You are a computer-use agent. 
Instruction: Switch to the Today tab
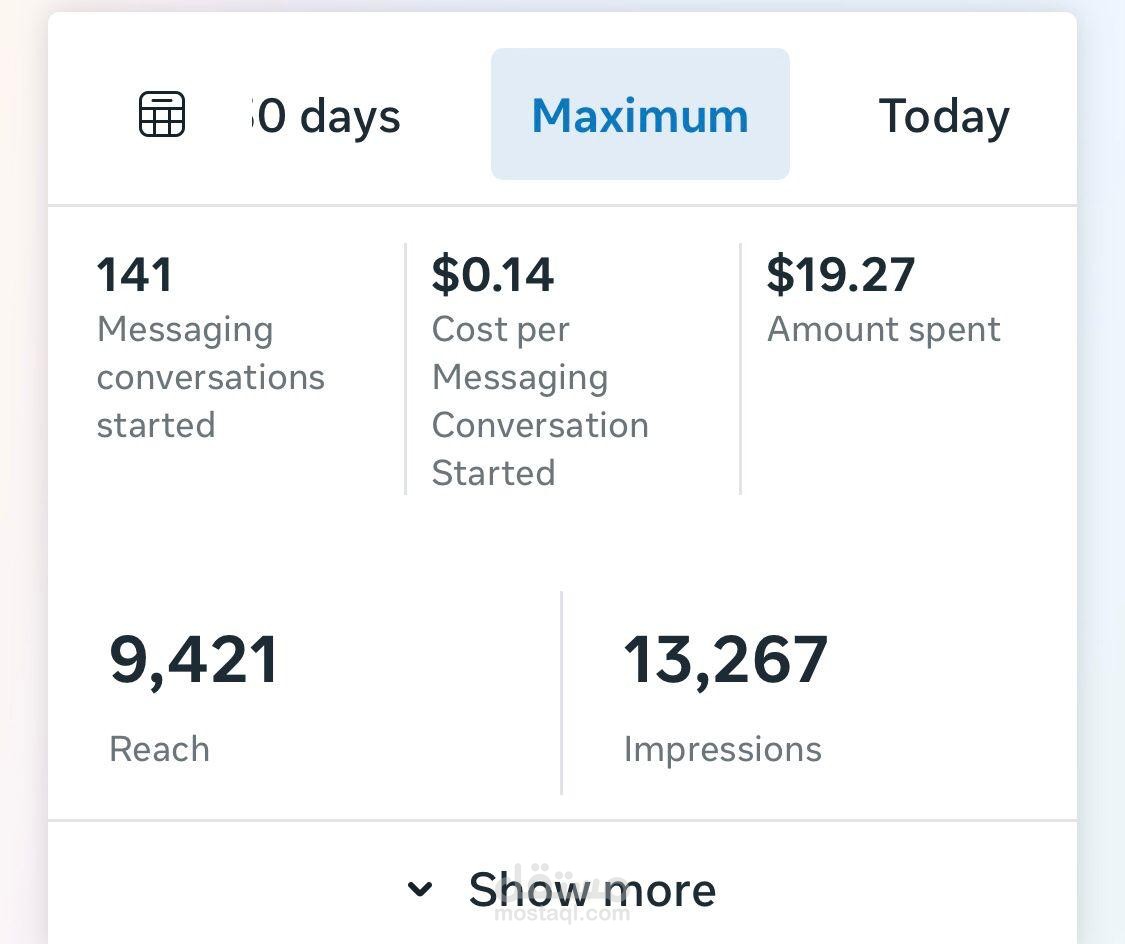click(x=943, y=117)
